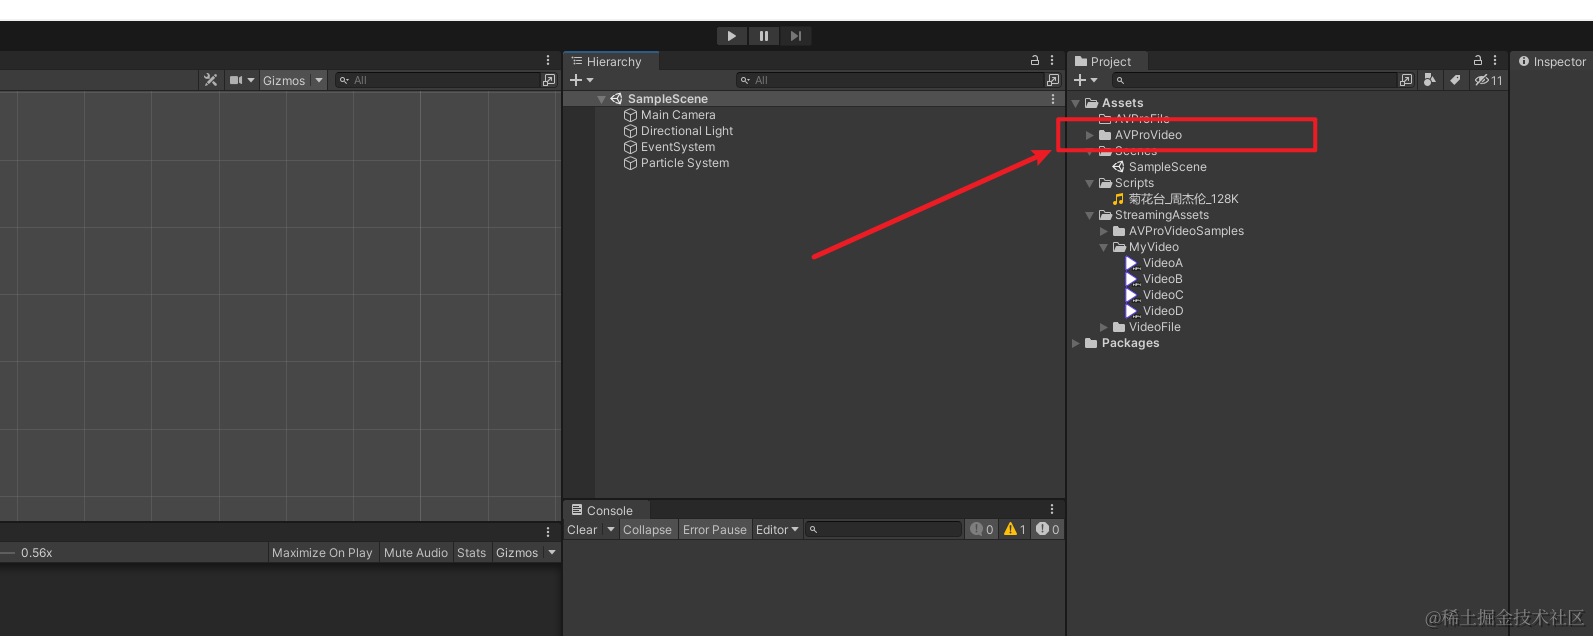Start Play mode with the Play button
Screen dimensions: 1593x636
coord(732,36)
